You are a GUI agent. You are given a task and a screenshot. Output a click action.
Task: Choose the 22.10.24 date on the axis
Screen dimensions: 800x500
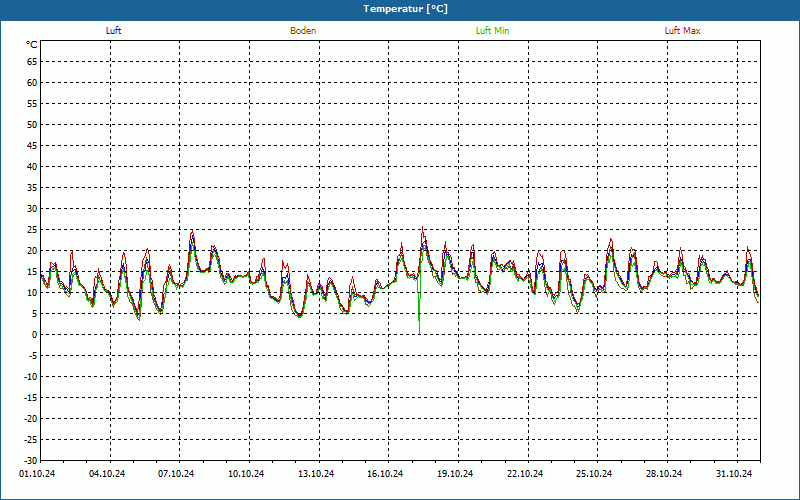coord(524,474)
